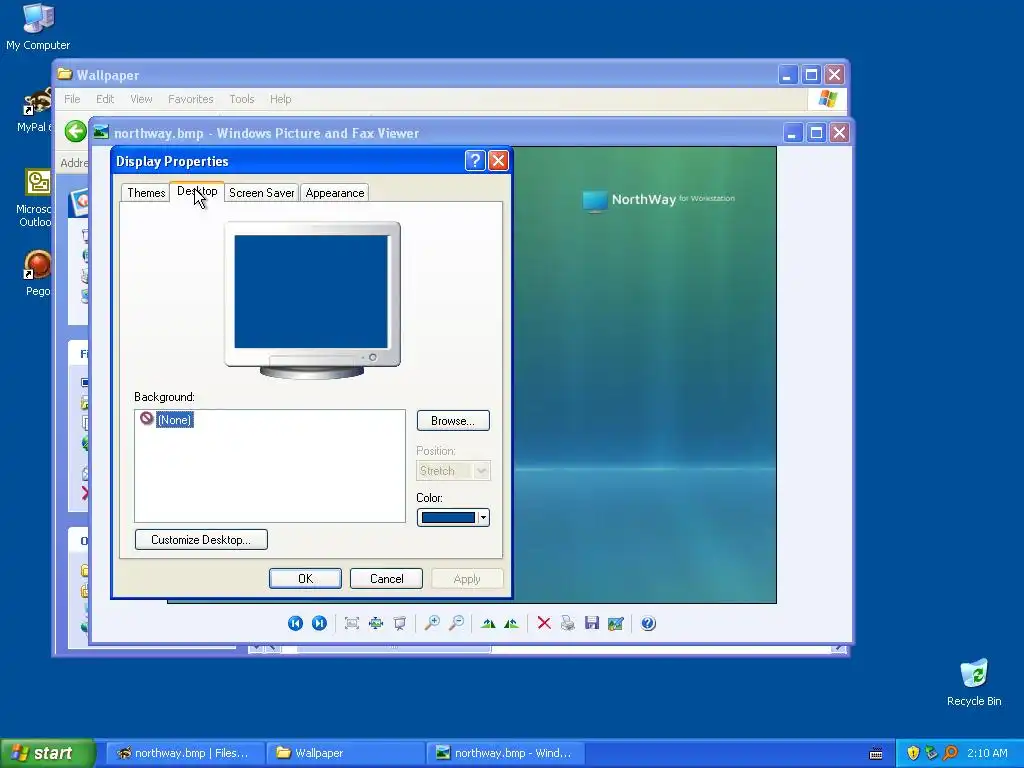Open desktop Color dropdown
This screenshot has height=768, width=1024.
coord(453,517)
